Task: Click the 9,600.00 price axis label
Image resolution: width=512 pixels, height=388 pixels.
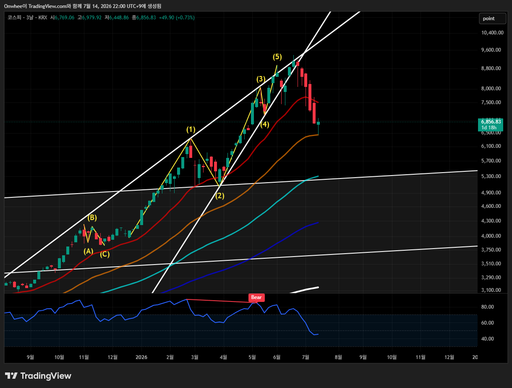Action: click(492, 50)
